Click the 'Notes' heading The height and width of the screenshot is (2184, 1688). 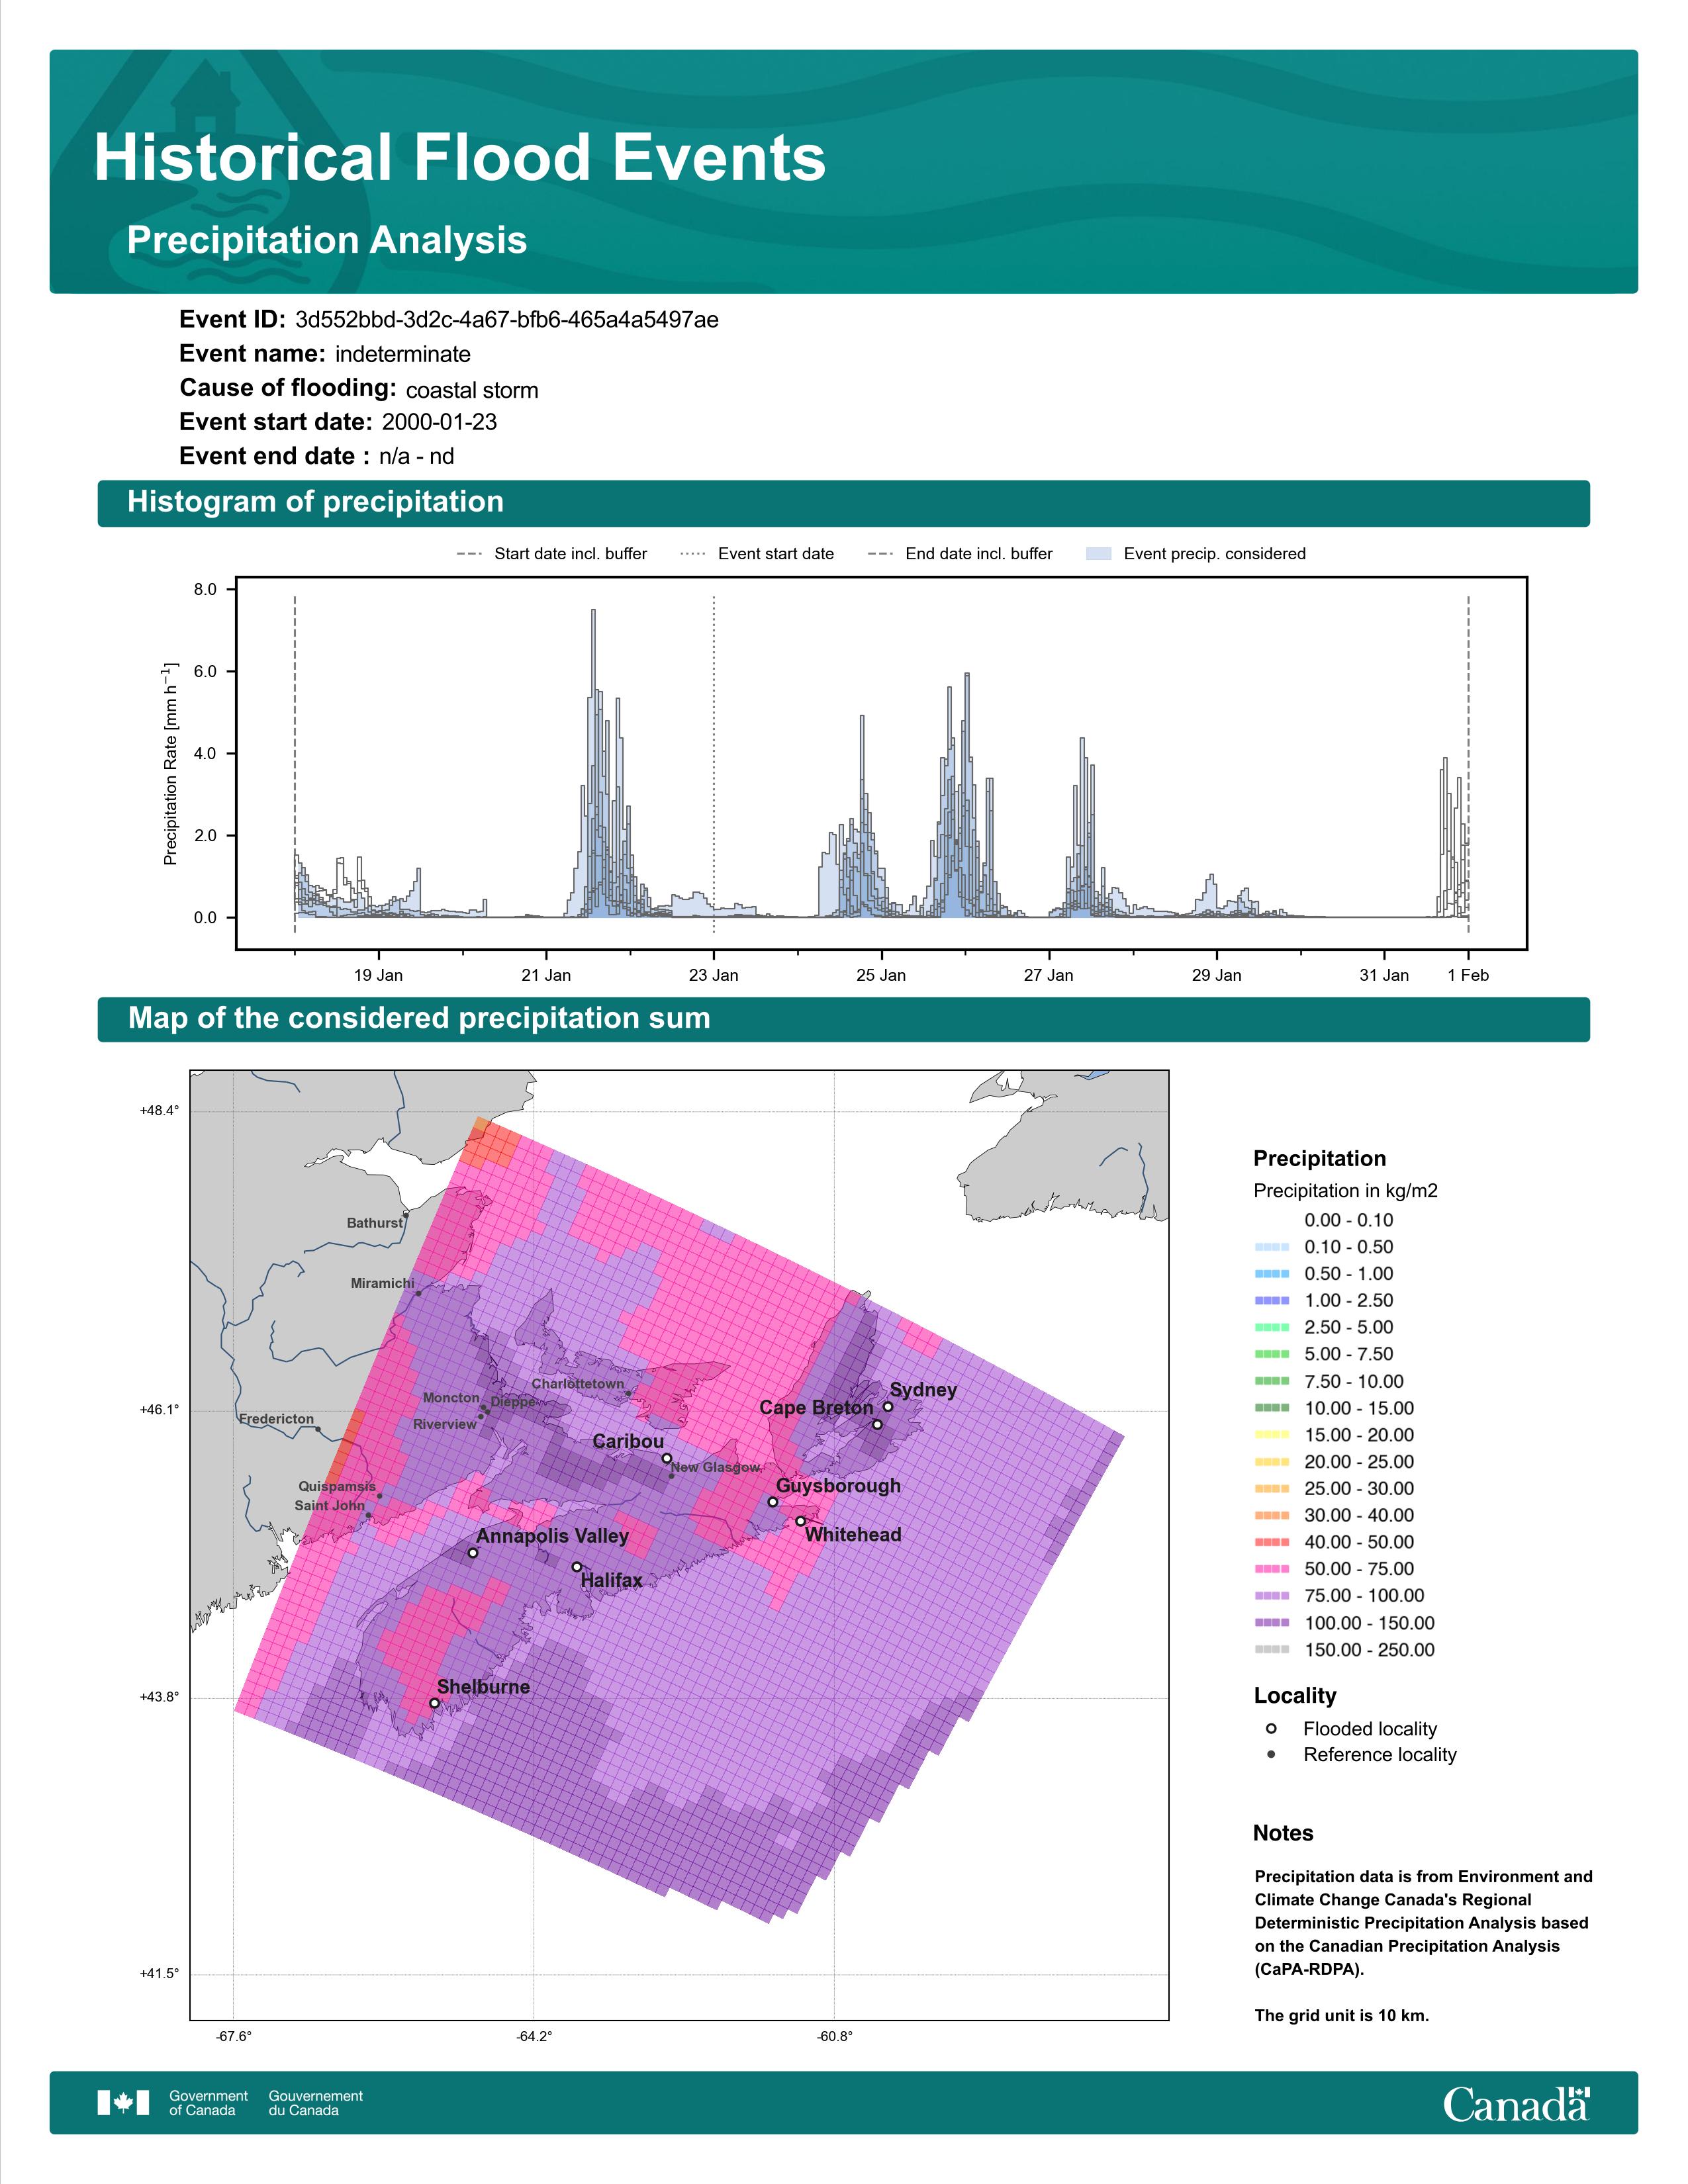pyautogui.click(x=1283, y=1833)
